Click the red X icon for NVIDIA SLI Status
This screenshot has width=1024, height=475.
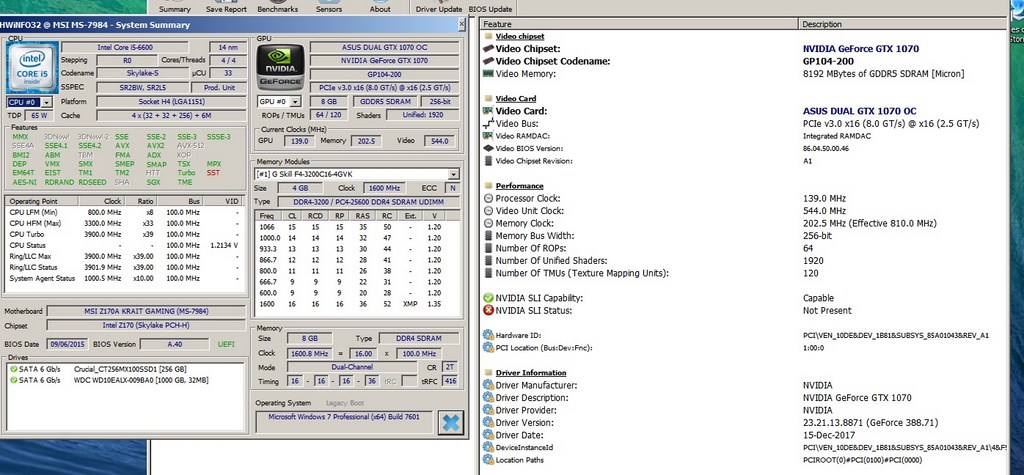click(488, 311)
